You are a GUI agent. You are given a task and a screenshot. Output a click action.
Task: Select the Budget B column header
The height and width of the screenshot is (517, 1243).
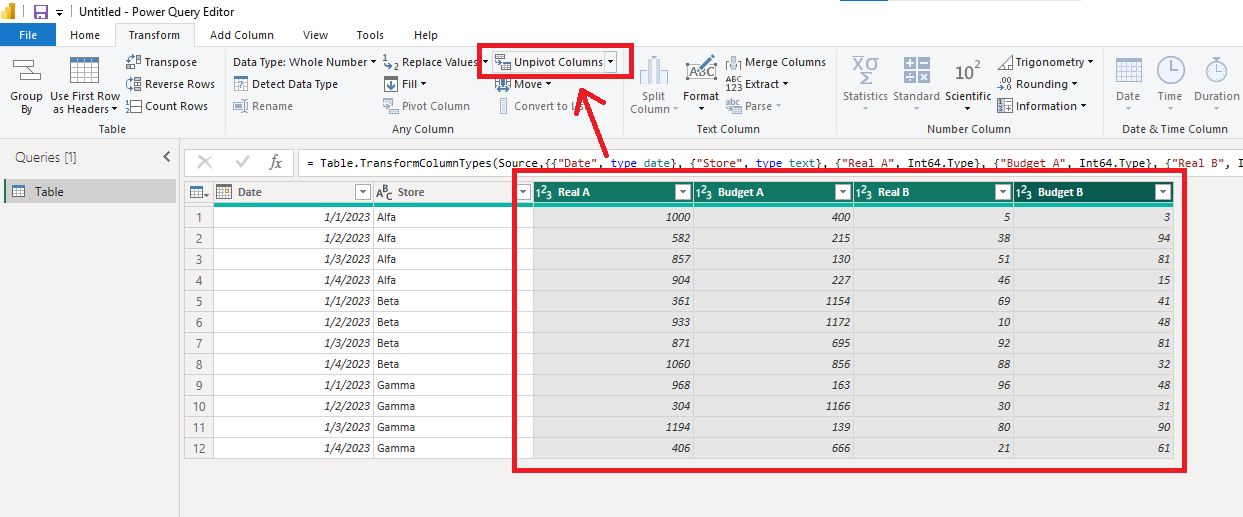coord(1093,192)
